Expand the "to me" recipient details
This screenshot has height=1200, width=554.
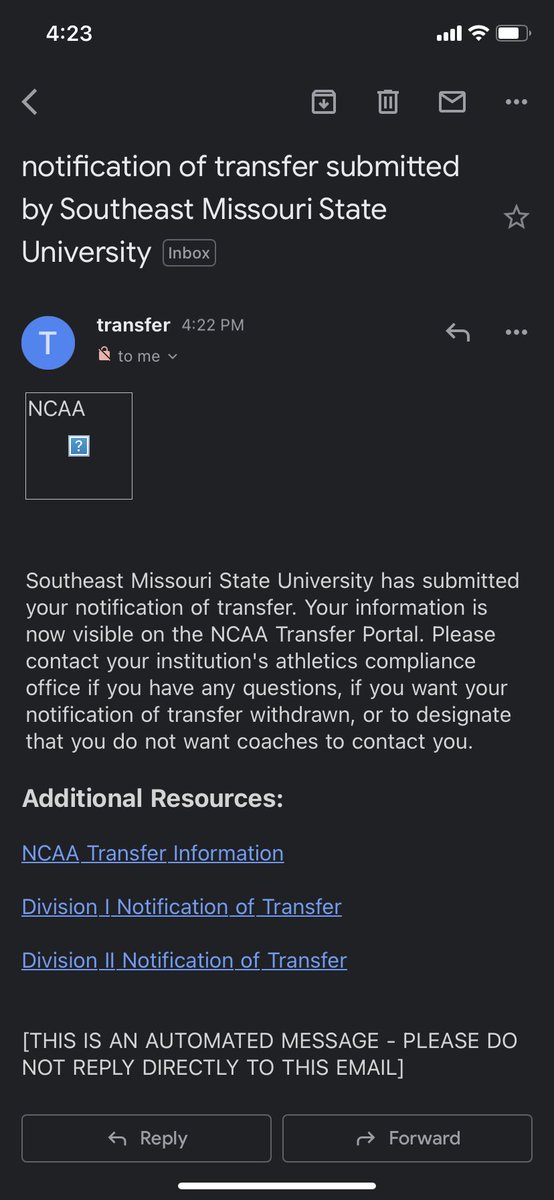point(147,356)
